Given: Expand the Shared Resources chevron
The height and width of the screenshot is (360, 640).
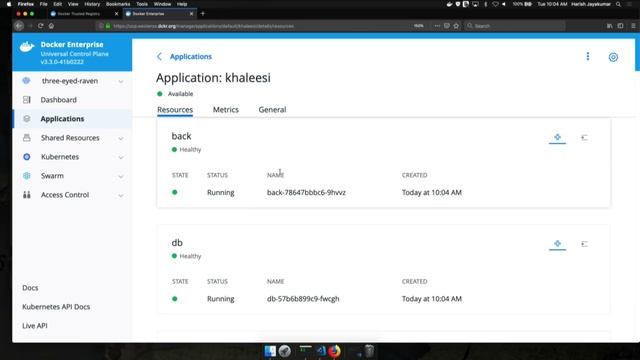Looking at the screenshot, I should (121, 138).
